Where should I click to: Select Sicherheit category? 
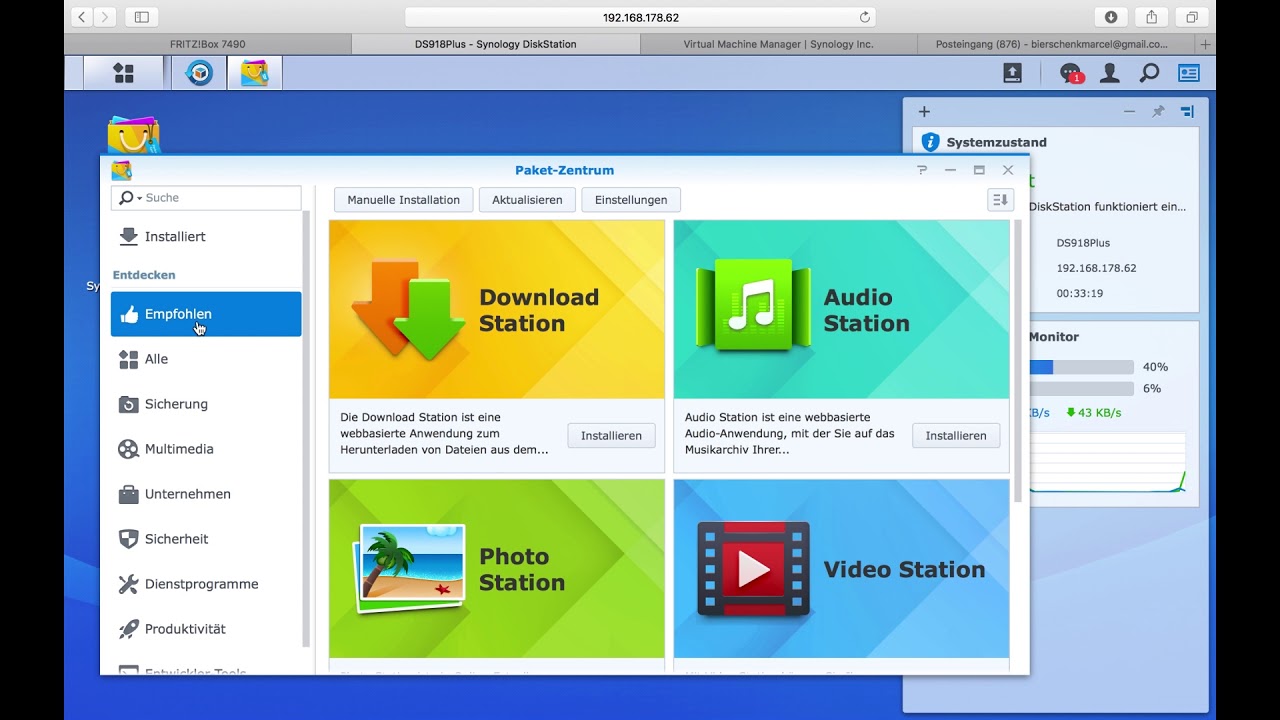point(206,539)
